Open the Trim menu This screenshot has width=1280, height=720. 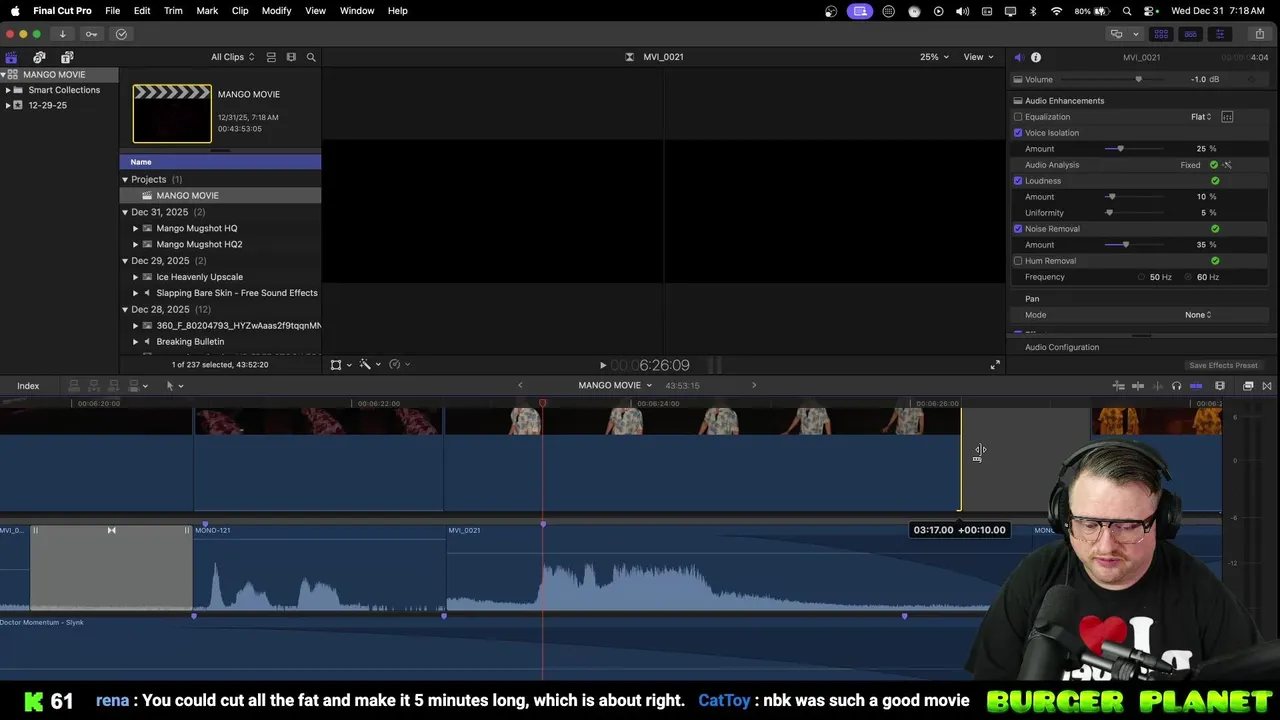pos(173,11)
